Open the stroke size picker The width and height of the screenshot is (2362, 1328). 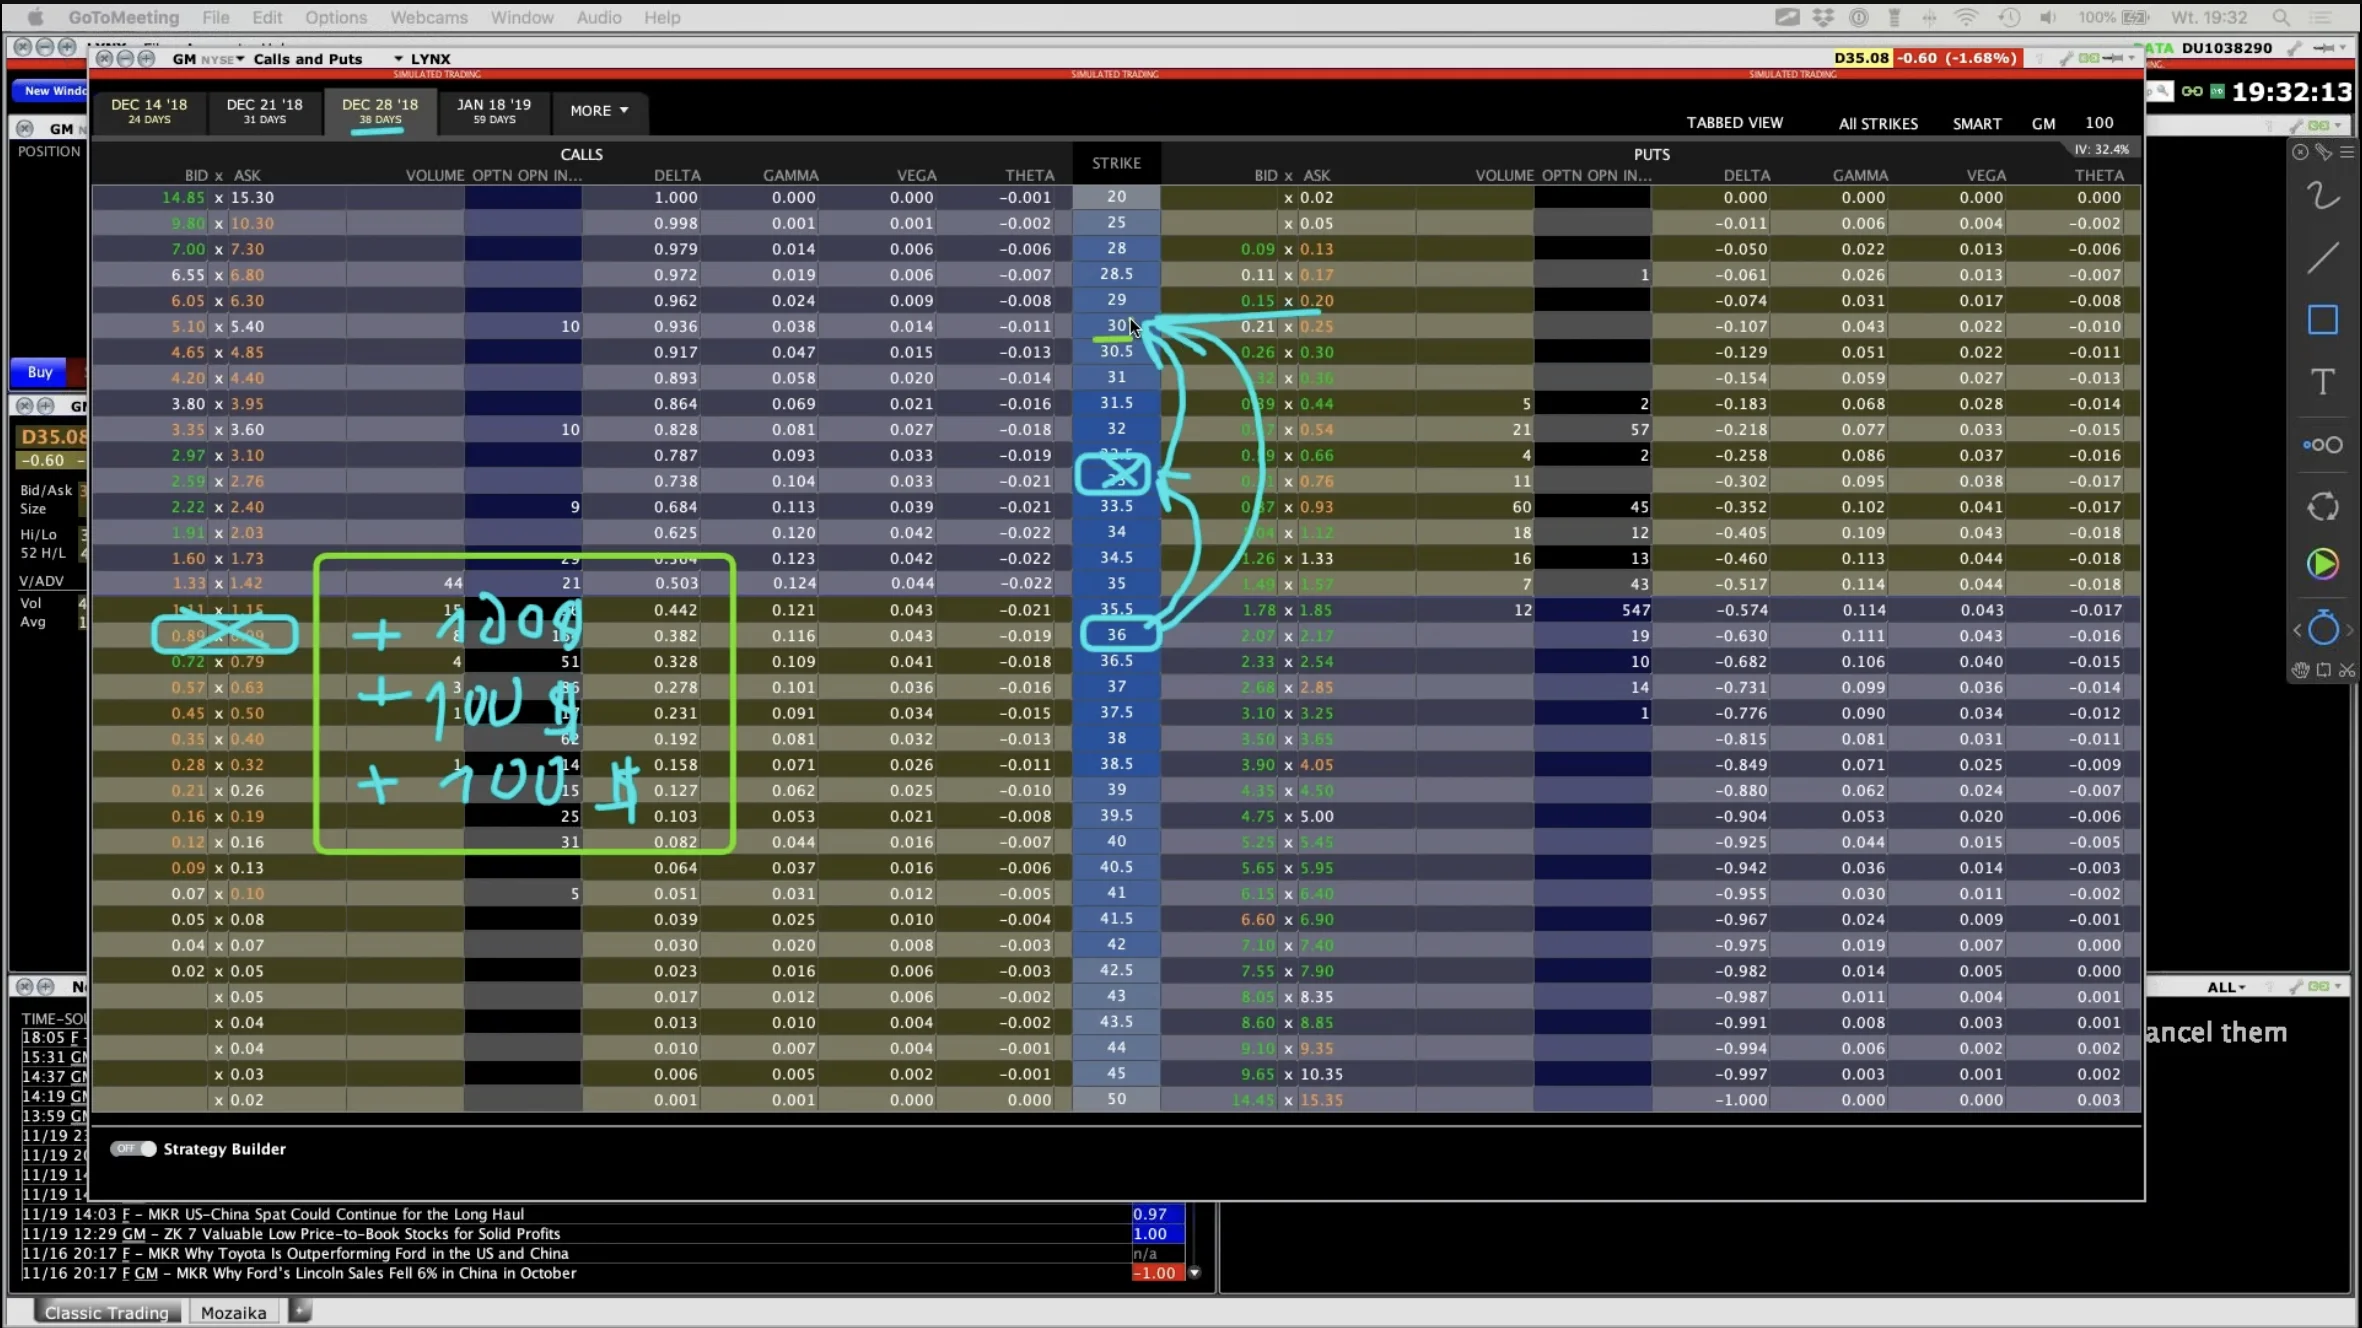(x=2322, y=445)
